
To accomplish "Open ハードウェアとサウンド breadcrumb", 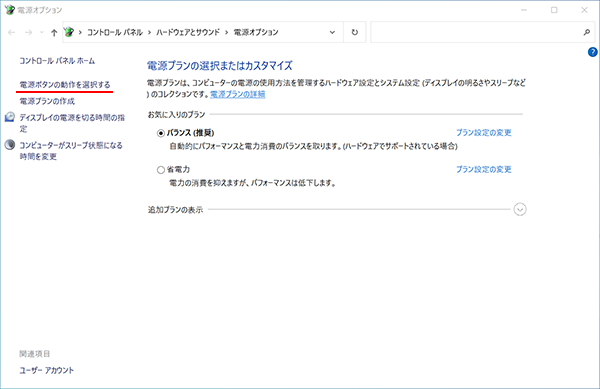I will point(188,32).
